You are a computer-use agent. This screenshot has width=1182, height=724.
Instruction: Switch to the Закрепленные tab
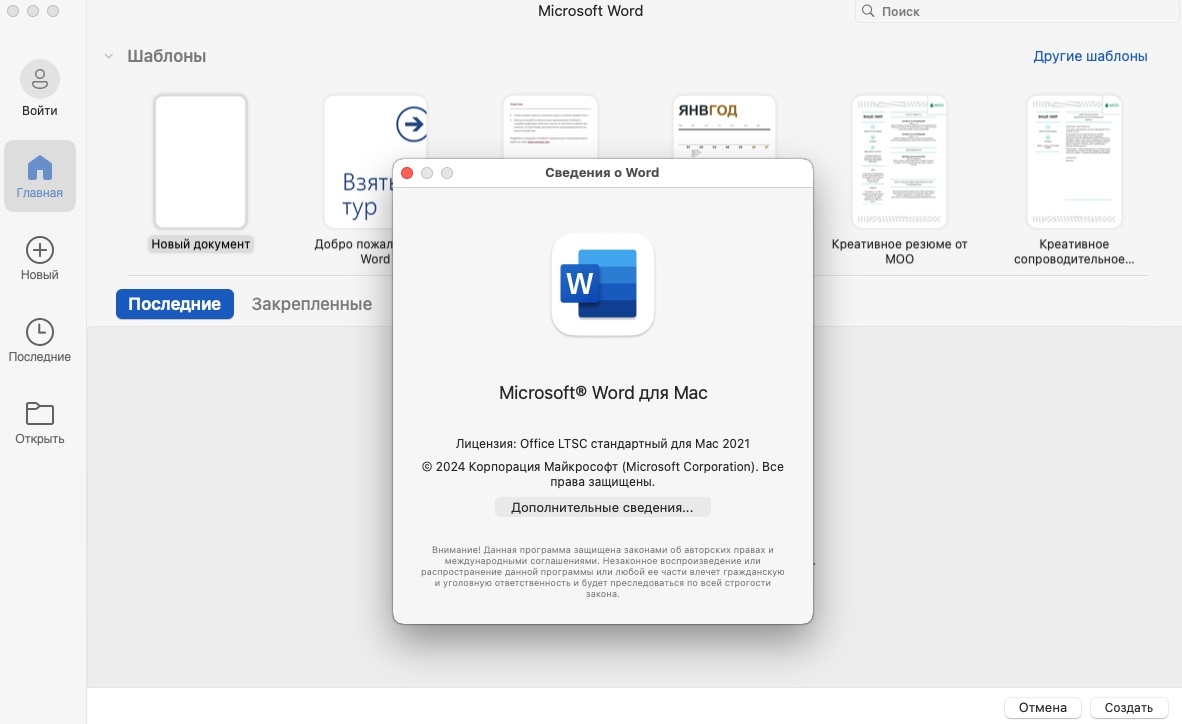tap(311, 304)
